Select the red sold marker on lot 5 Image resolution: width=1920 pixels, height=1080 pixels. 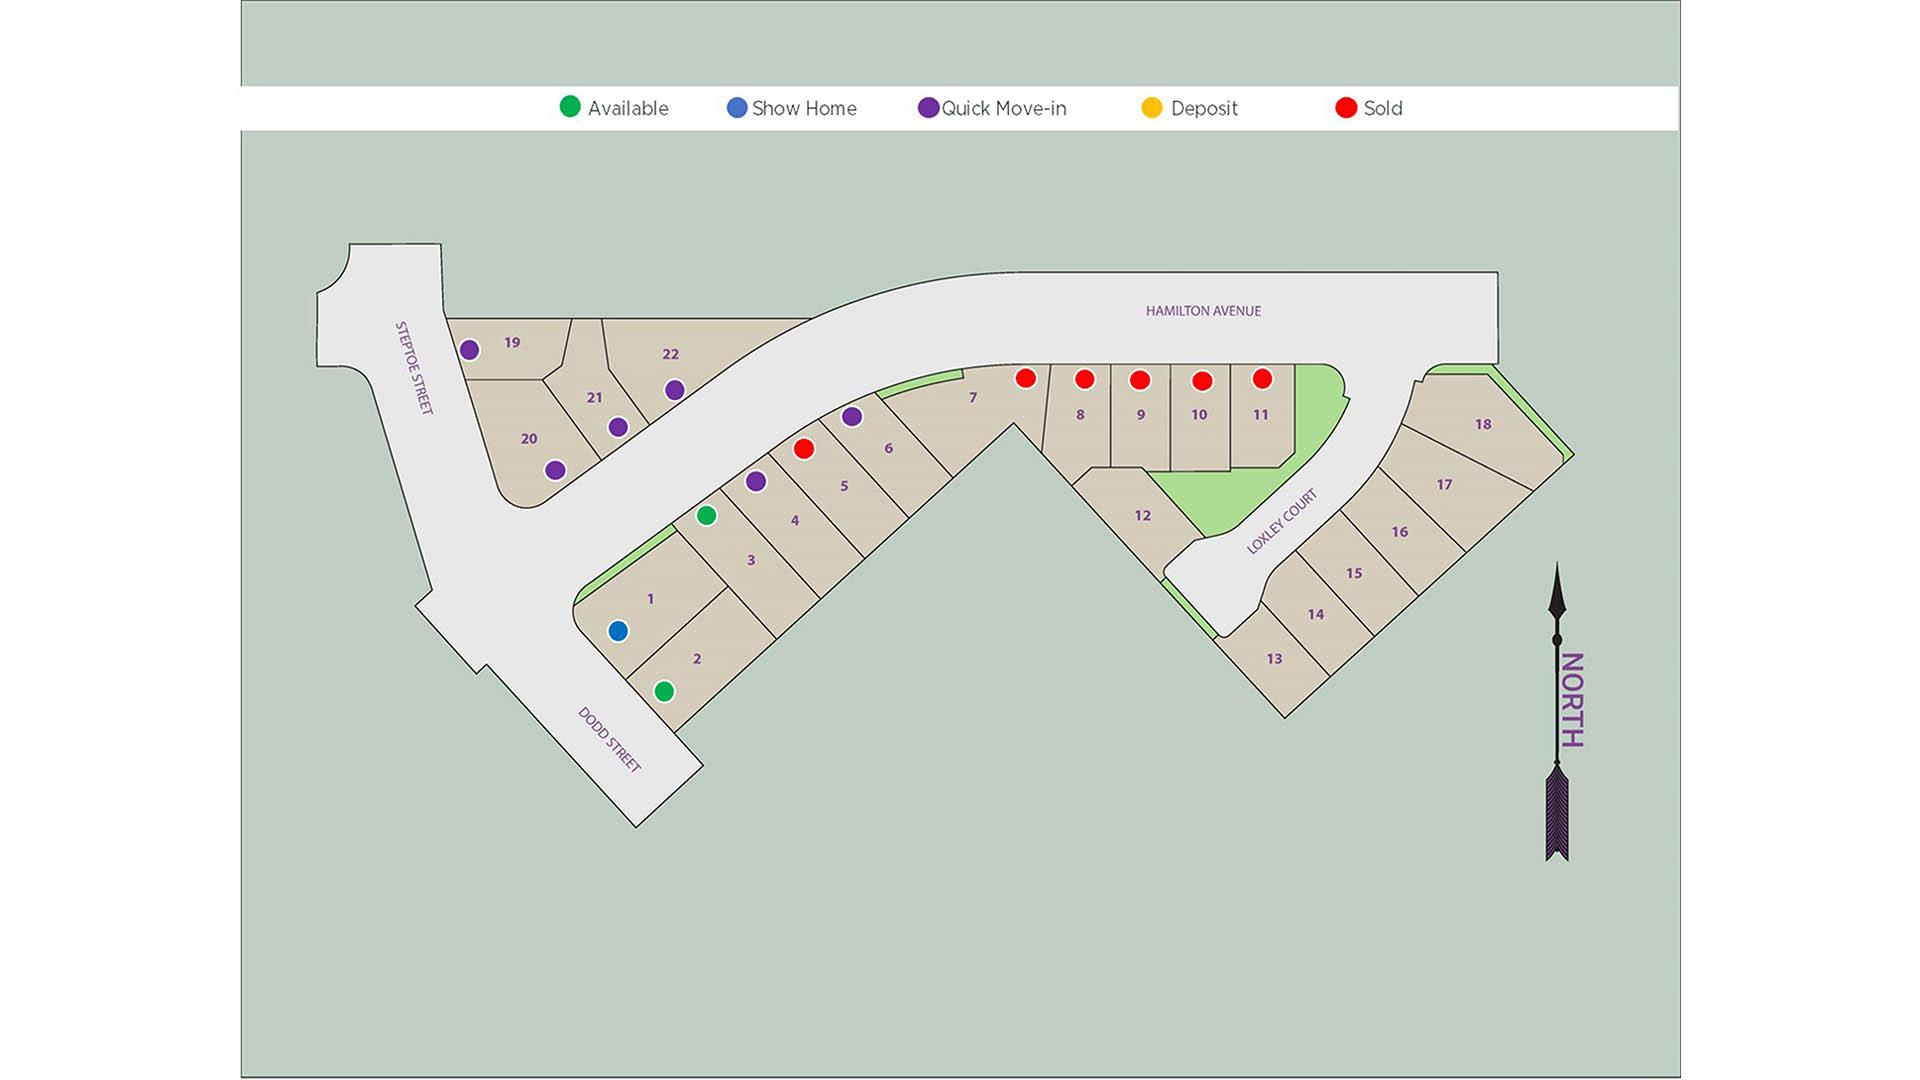pyautogui.click(x=804, y=449)
